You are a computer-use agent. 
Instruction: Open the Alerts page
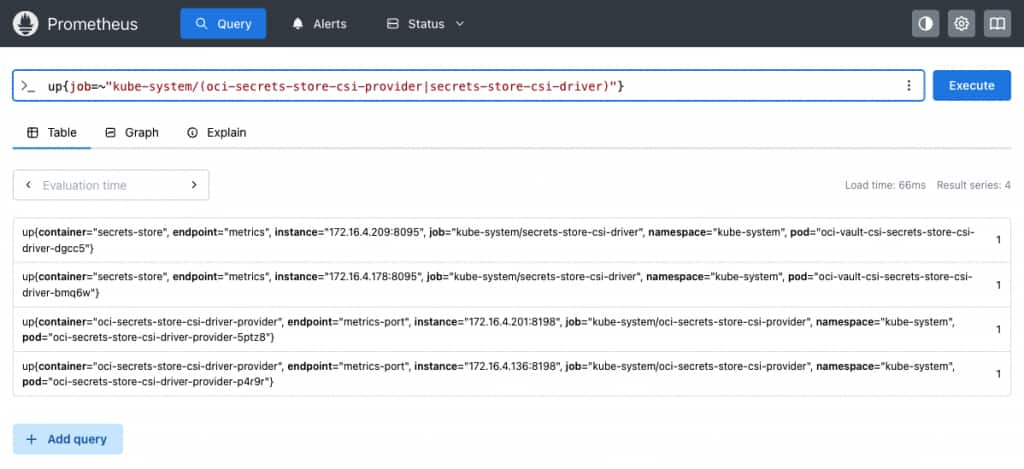pyautogui.click(x=319, y=24)
